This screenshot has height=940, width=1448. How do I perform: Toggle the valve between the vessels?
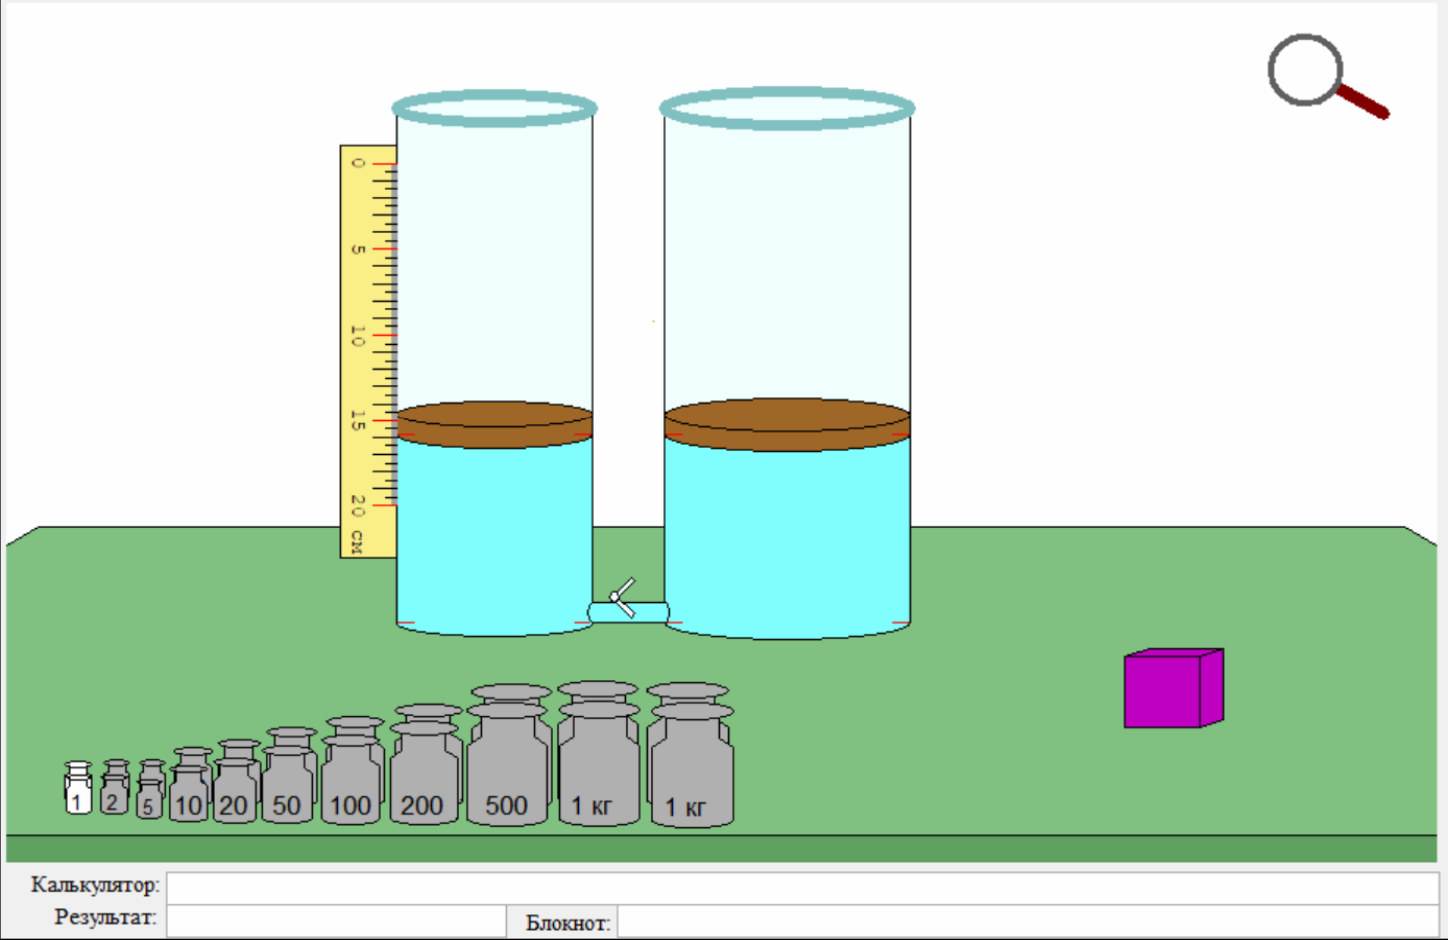point(622,598)
